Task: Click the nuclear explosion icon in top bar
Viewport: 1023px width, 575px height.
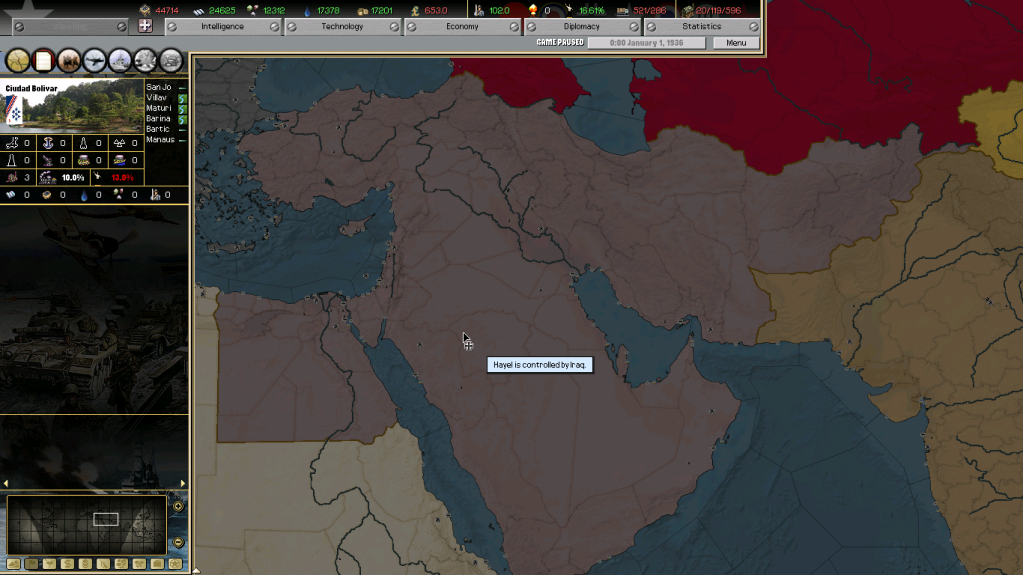Action: click(x=533, y=10)
